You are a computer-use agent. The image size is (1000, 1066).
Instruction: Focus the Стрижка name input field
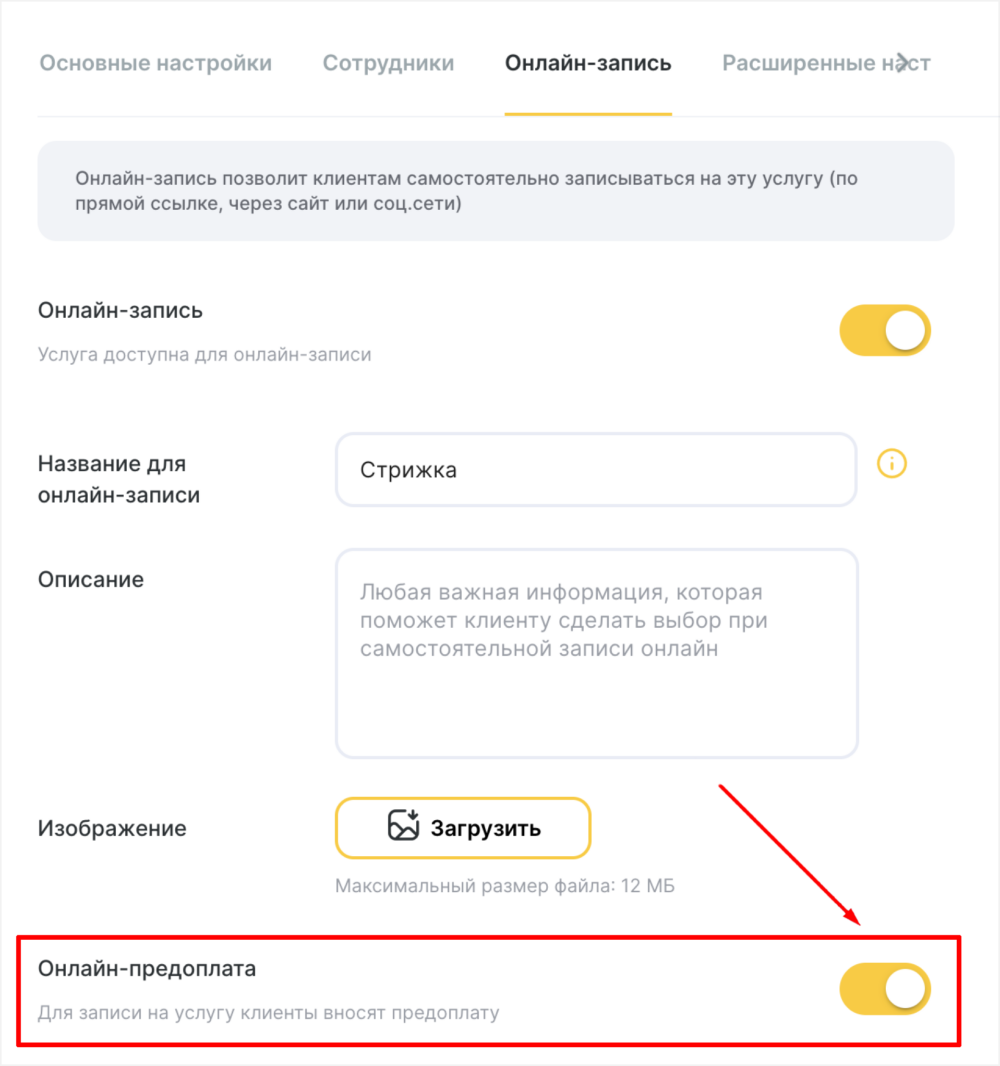pos(596,470)
